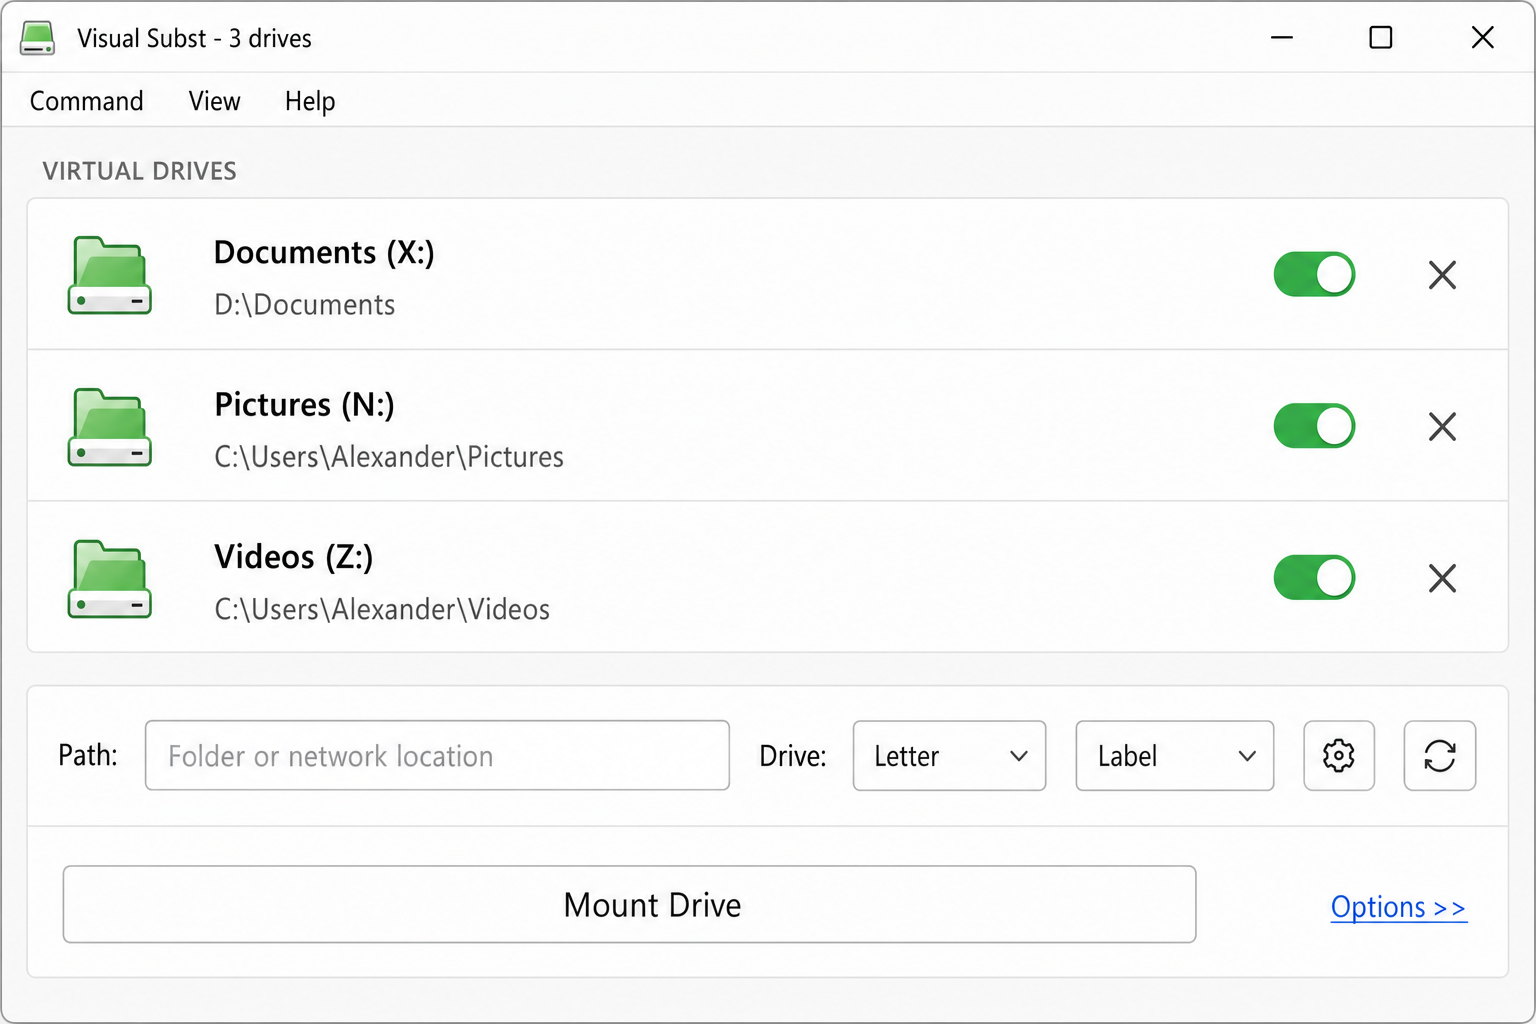Disable the Videos (Z:) drive toggle
1536x1024 pixels.
pyautogui.click(x=1314, y=578)
